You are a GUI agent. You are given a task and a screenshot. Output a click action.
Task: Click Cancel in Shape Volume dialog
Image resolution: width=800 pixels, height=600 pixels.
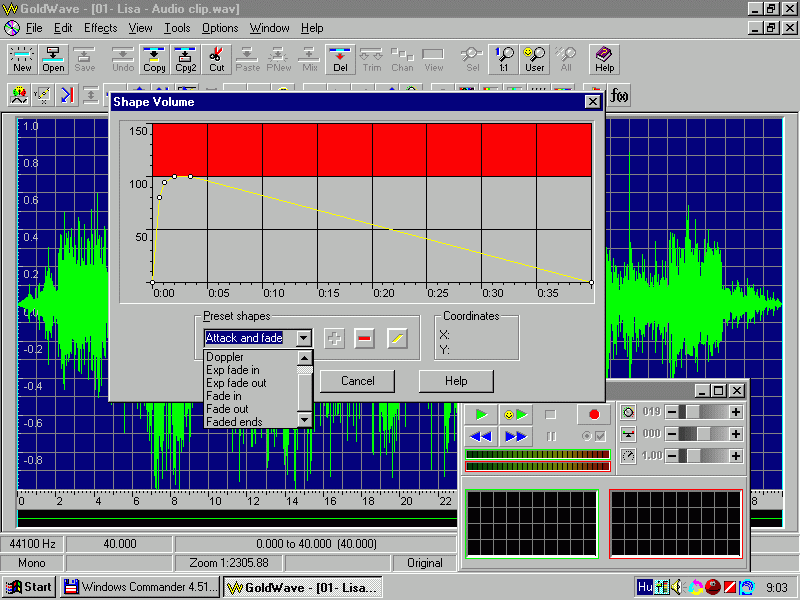click(358, 381)
